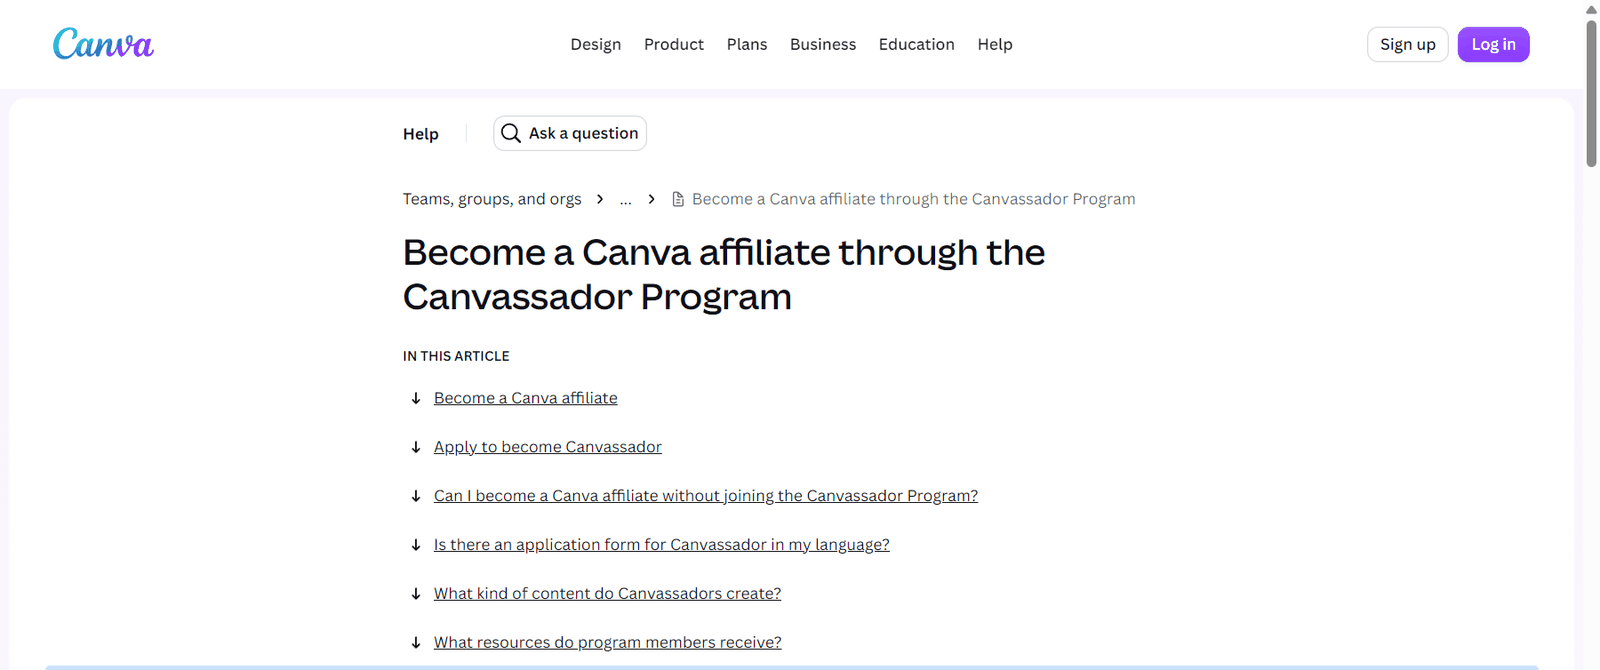Open Can I become a Canva affiliate question

pos(706,496)
